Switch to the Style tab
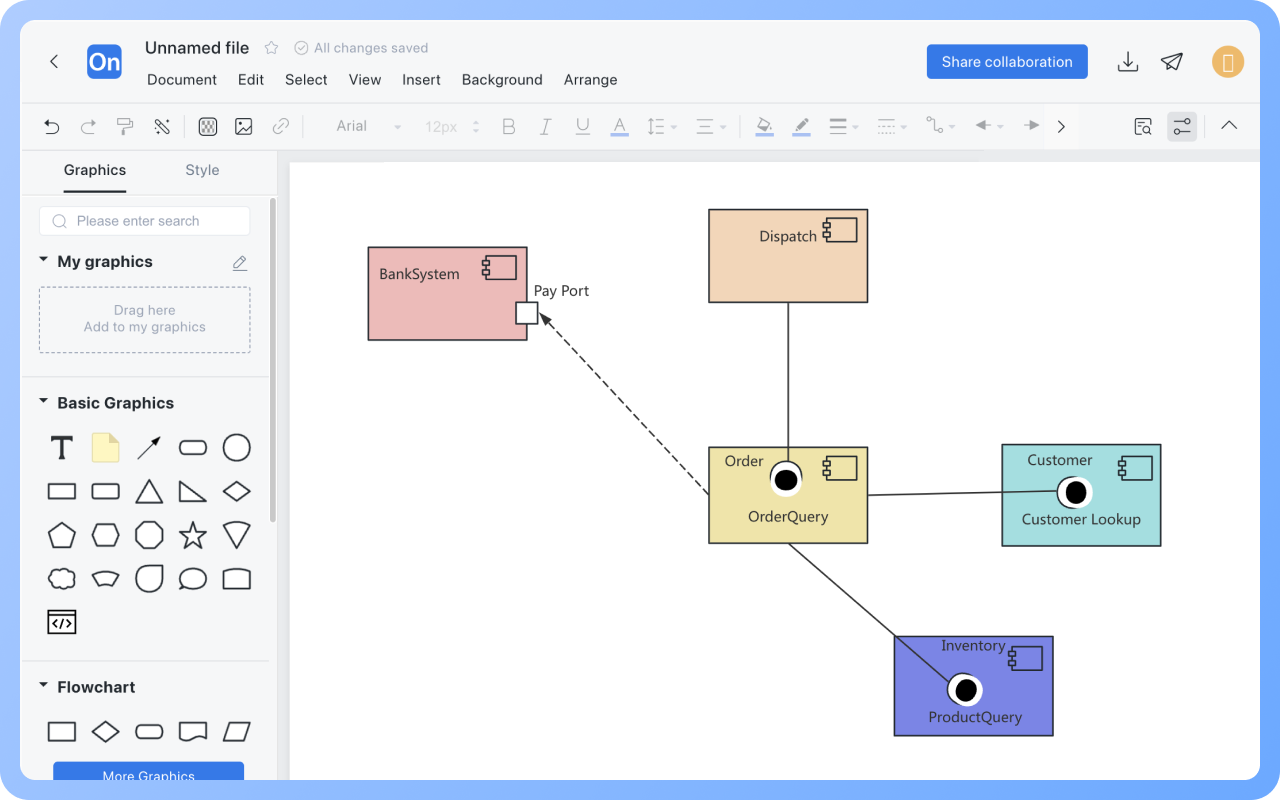 pos(202,170)
